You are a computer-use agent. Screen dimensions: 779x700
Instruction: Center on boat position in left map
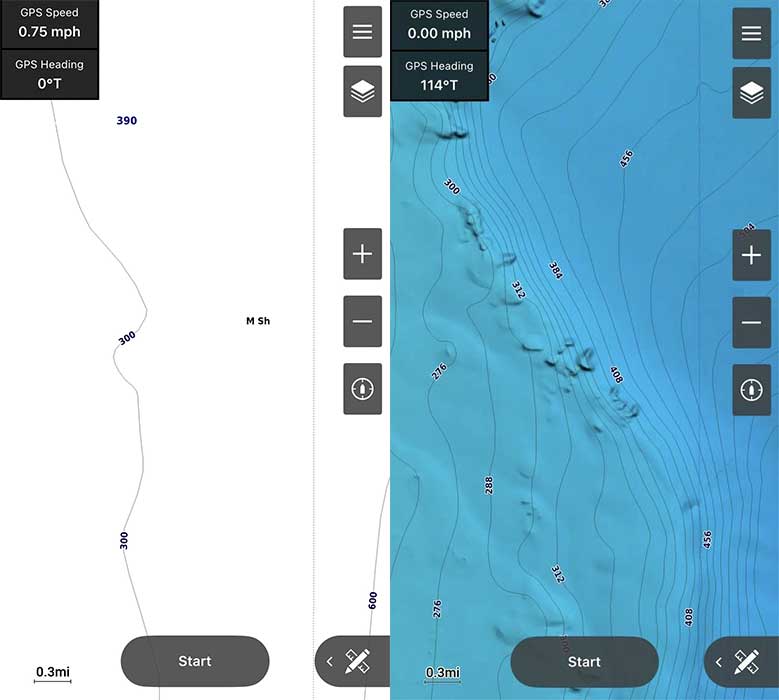point(363,389)
